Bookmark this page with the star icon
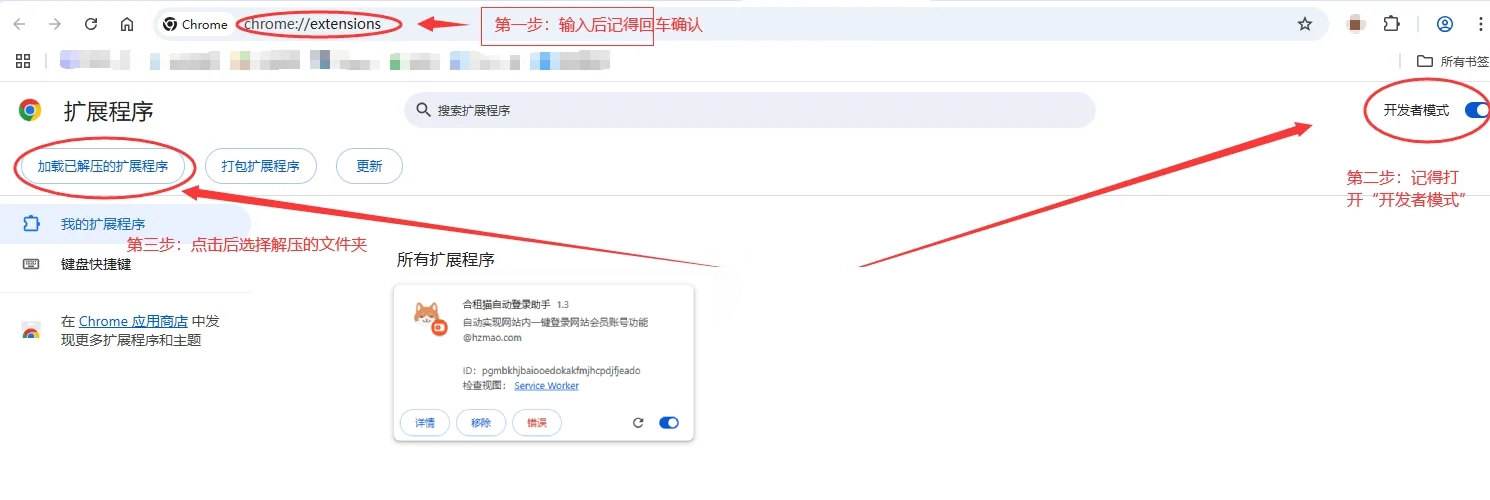This screenshot has height=500, width=1490. coord(1304,24)
